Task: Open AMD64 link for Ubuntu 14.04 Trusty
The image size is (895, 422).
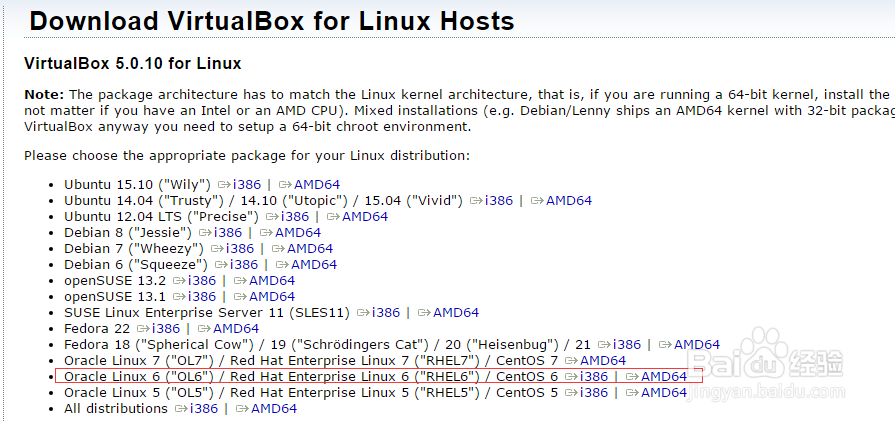Action: tap(569, 200)
